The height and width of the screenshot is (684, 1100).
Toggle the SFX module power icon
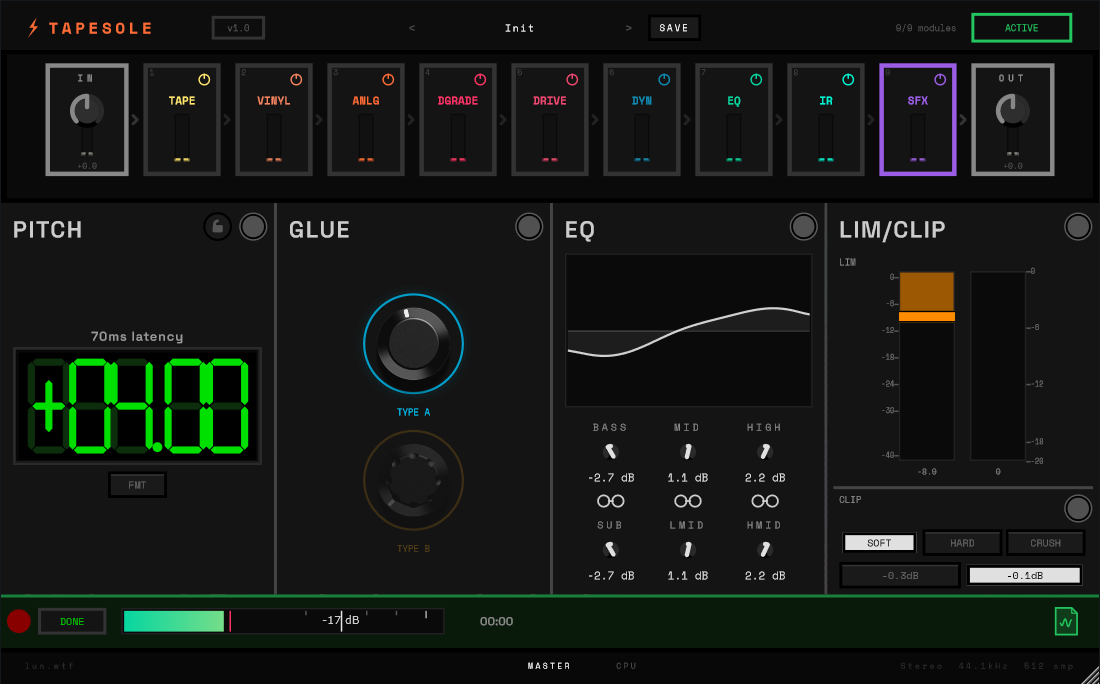tap(939, 80)
